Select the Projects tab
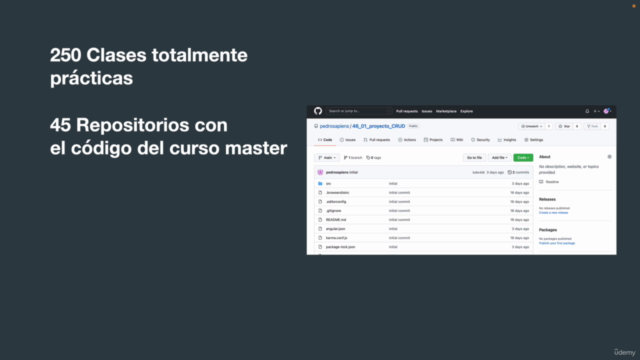This screenshot has height=360, width=640. [433, 140]
